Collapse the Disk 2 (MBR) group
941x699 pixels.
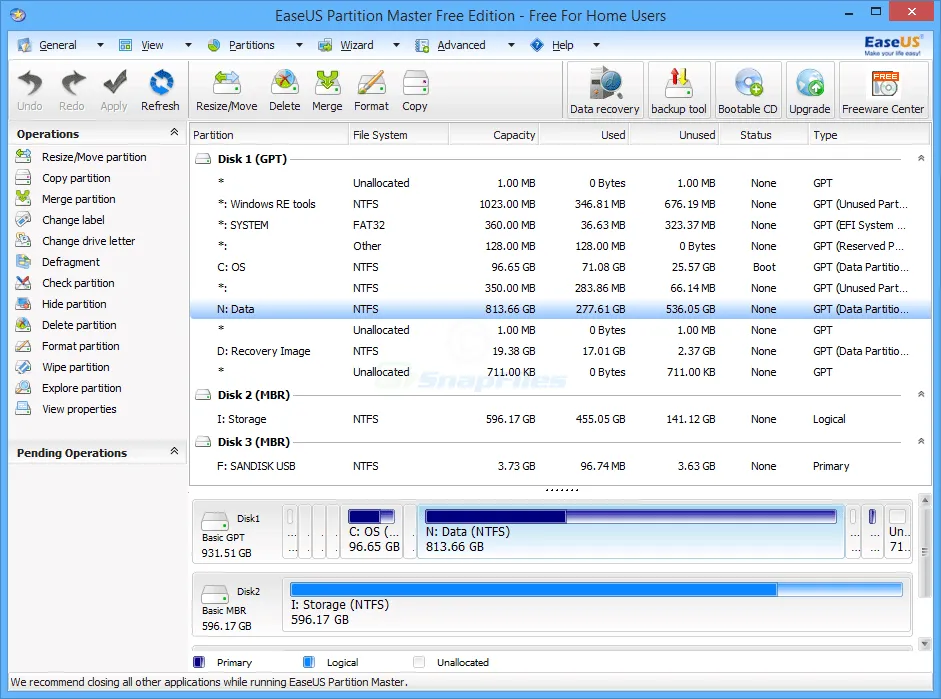pyautogui.click(x=921, y=394)
